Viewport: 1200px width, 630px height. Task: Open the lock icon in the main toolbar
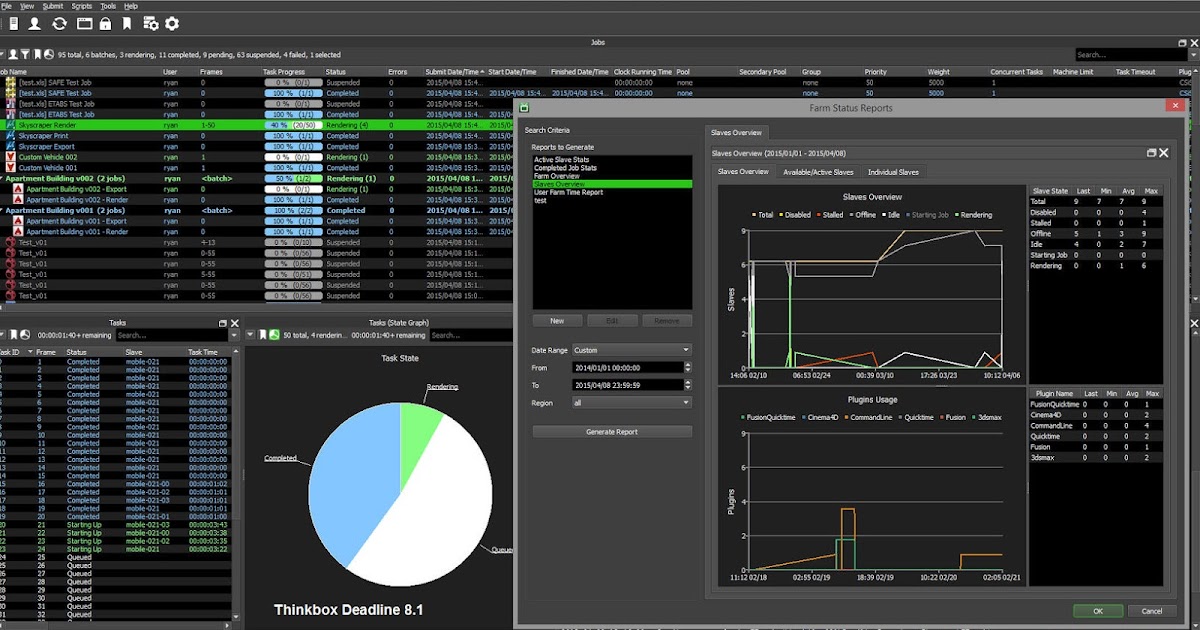[x=106, y=23]
